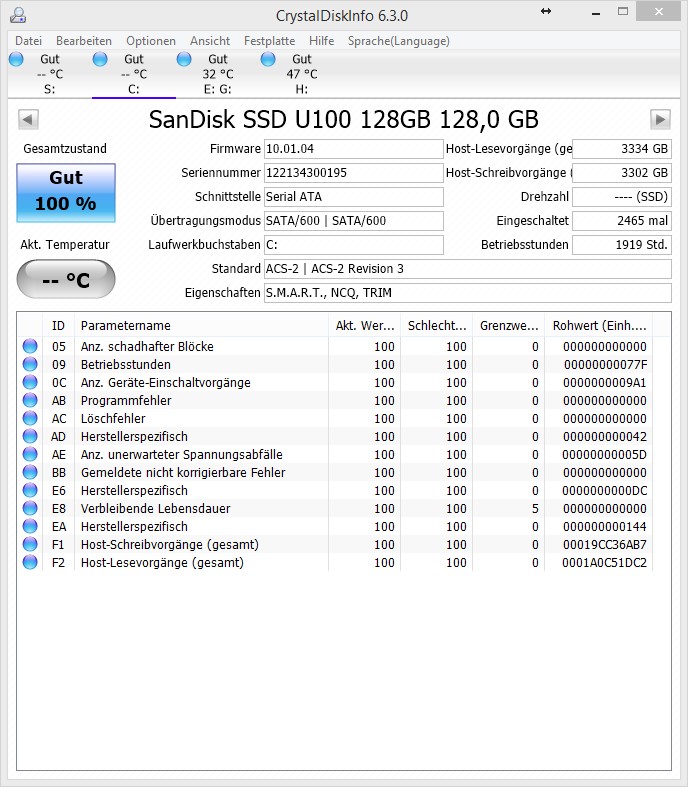This screenshot has height=787, width=688.
Task: Open the Sprache(Language) menu
Action: click(398, 41)
